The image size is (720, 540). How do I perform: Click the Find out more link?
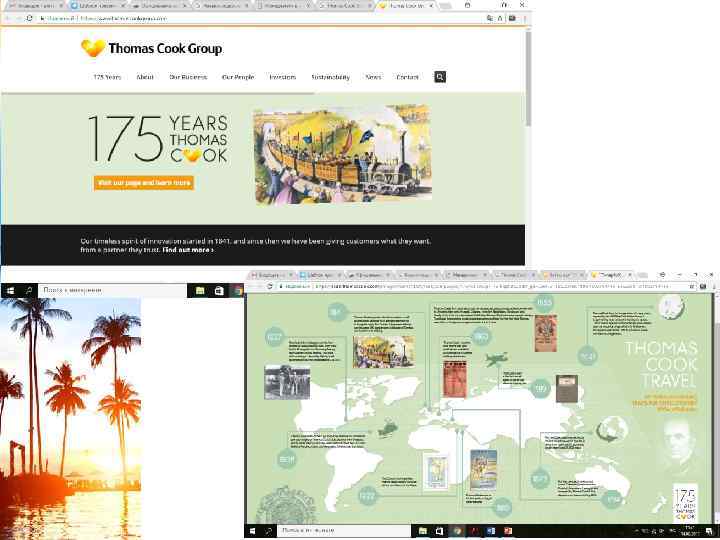[x=188, y=250]
